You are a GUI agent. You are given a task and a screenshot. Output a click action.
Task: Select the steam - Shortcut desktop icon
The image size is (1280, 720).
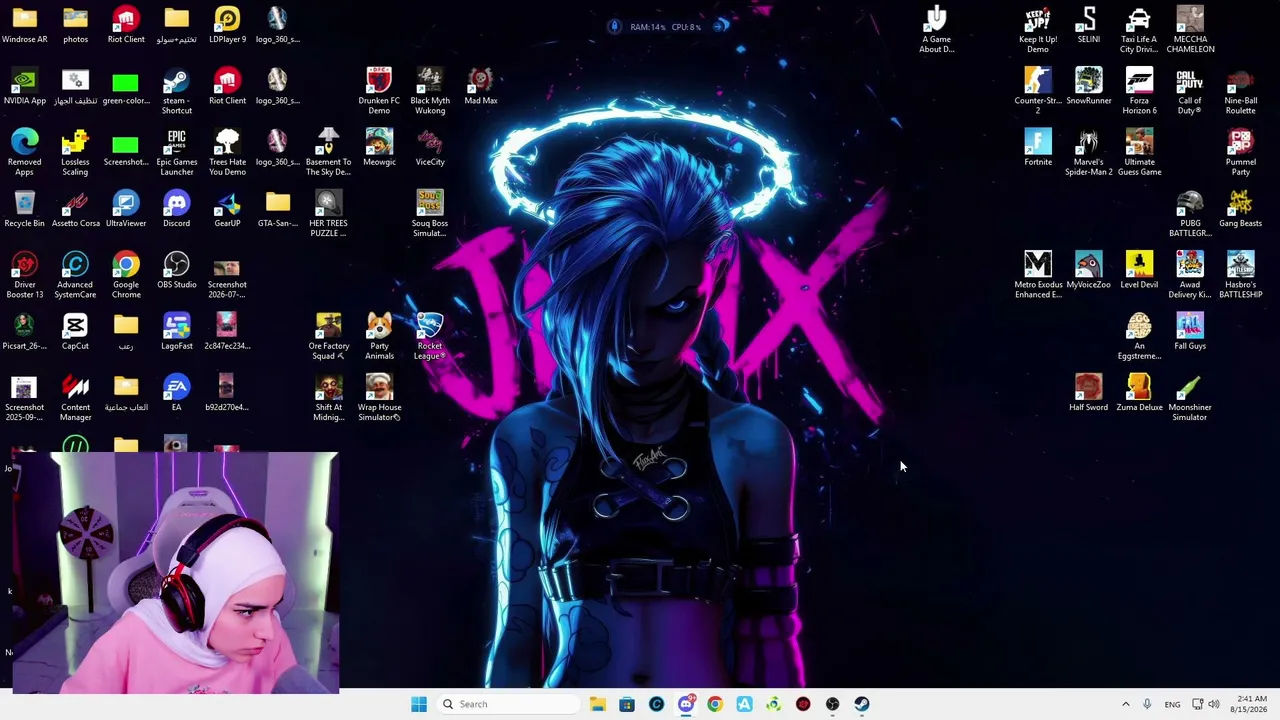(177, 92)
